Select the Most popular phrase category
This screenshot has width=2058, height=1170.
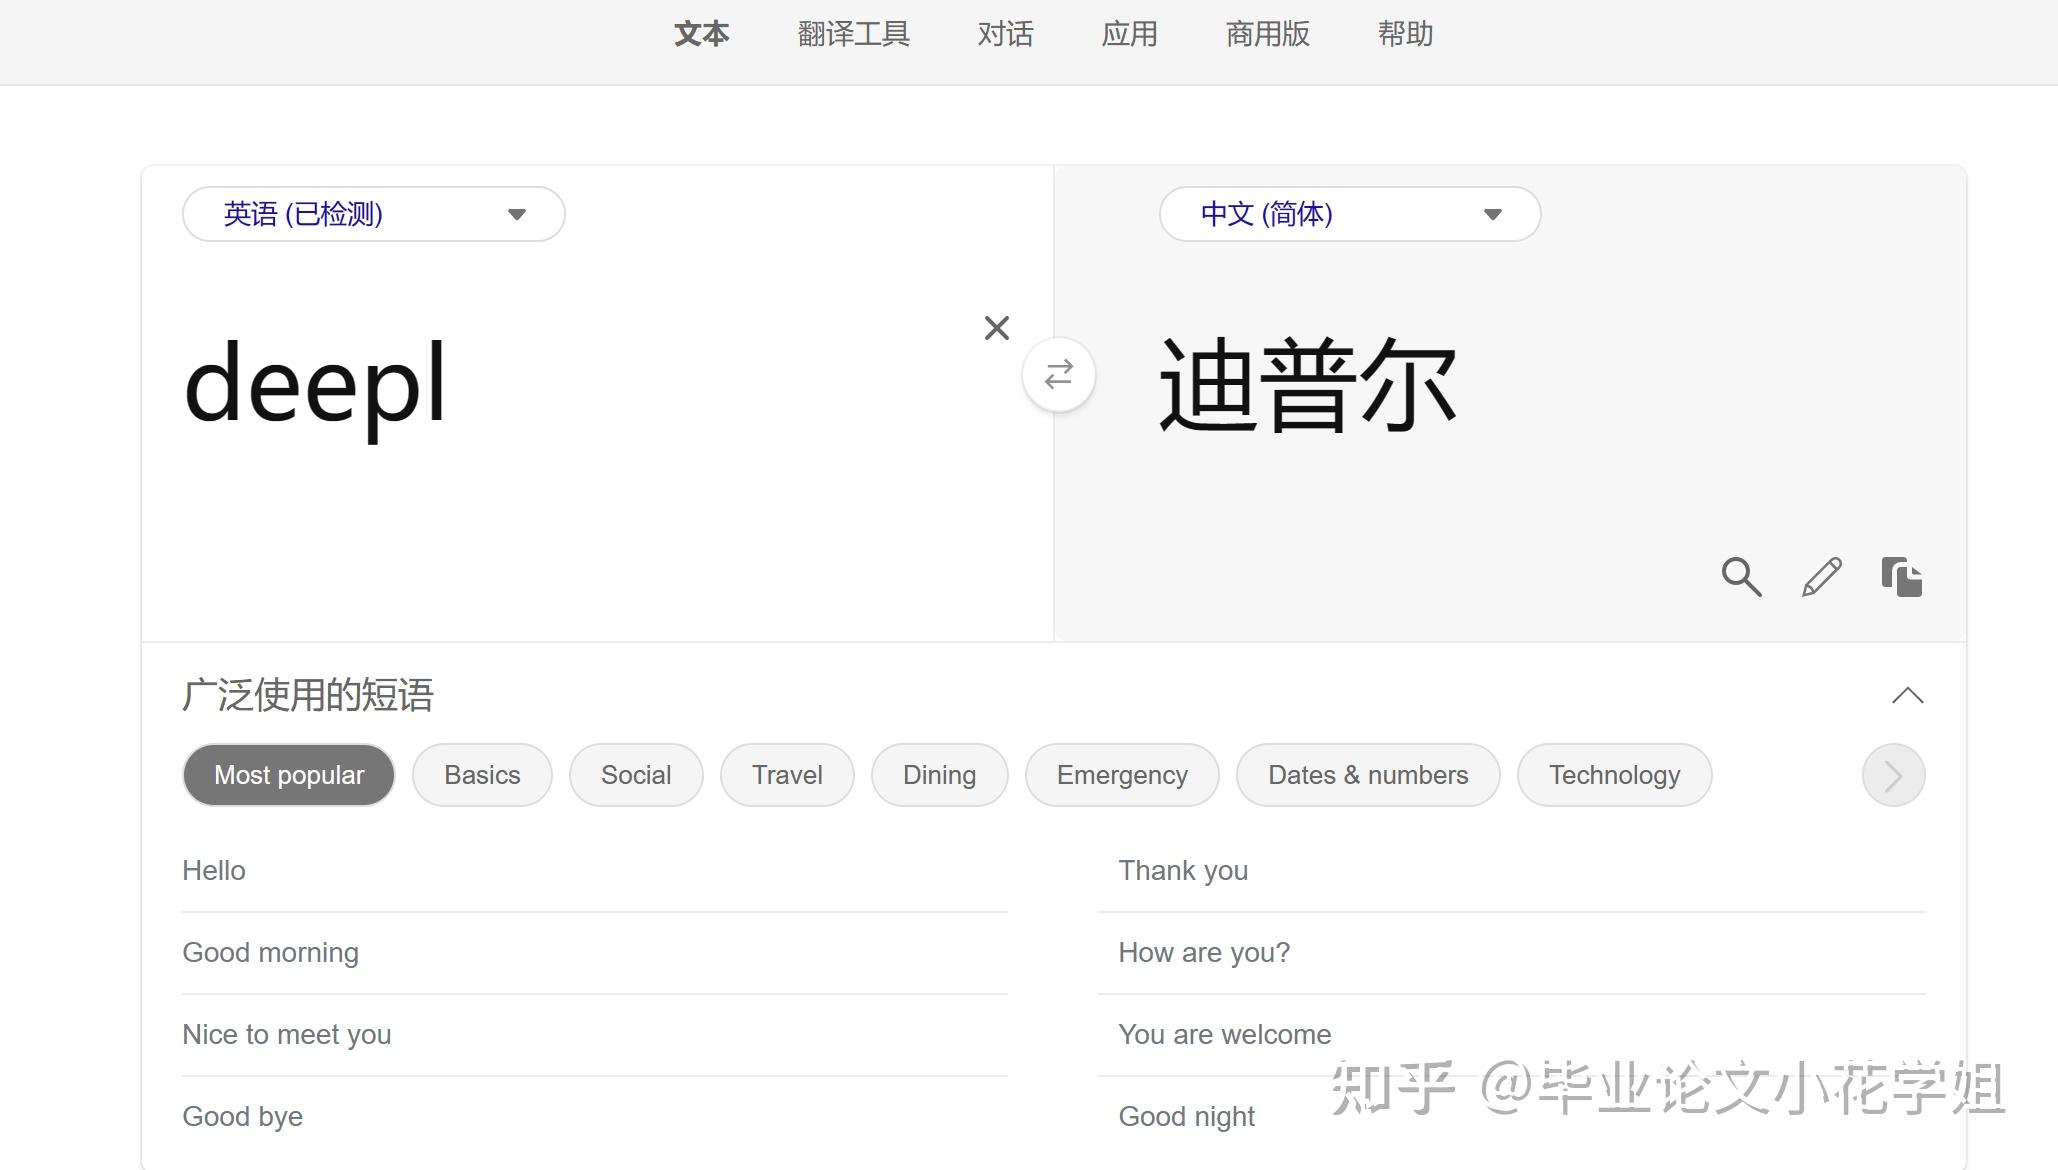(x=289, y=775)
